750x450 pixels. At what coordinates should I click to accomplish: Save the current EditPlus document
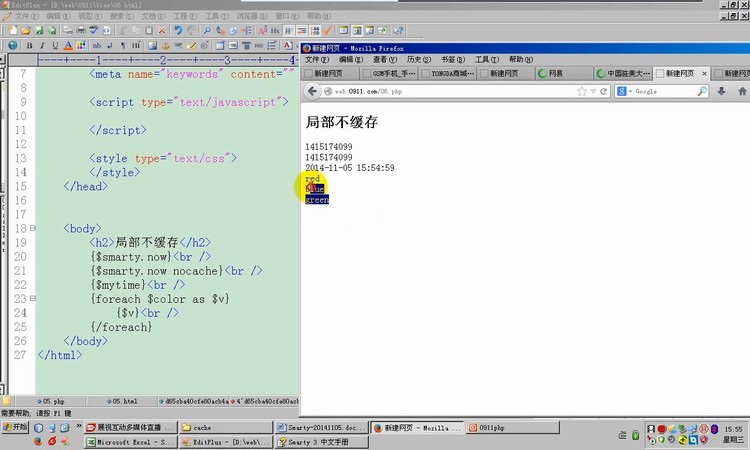[x=39, y=31]
